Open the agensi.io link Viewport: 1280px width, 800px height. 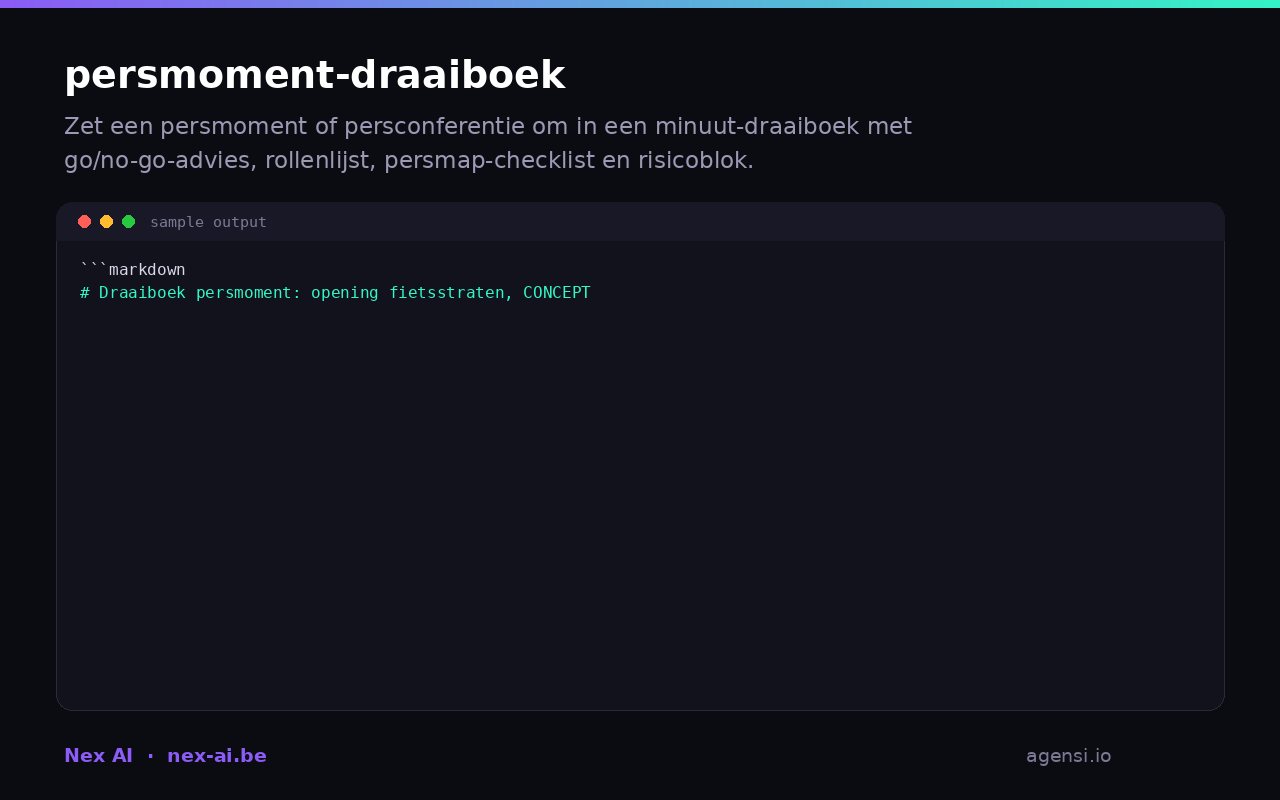tap(1068, 756)
